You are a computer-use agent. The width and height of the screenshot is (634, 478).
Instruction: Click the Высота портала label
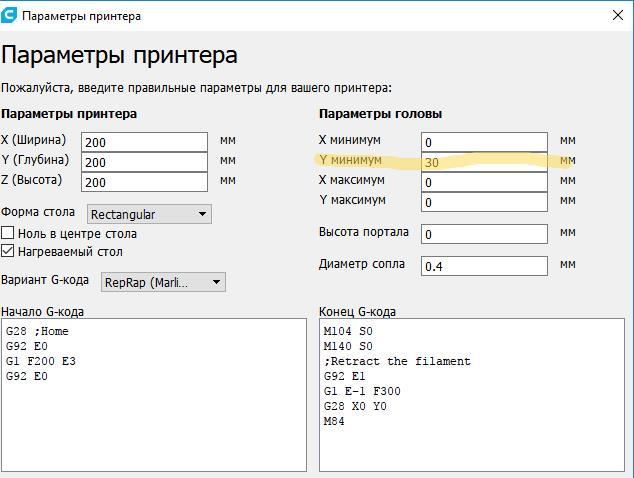click(363, 232)
